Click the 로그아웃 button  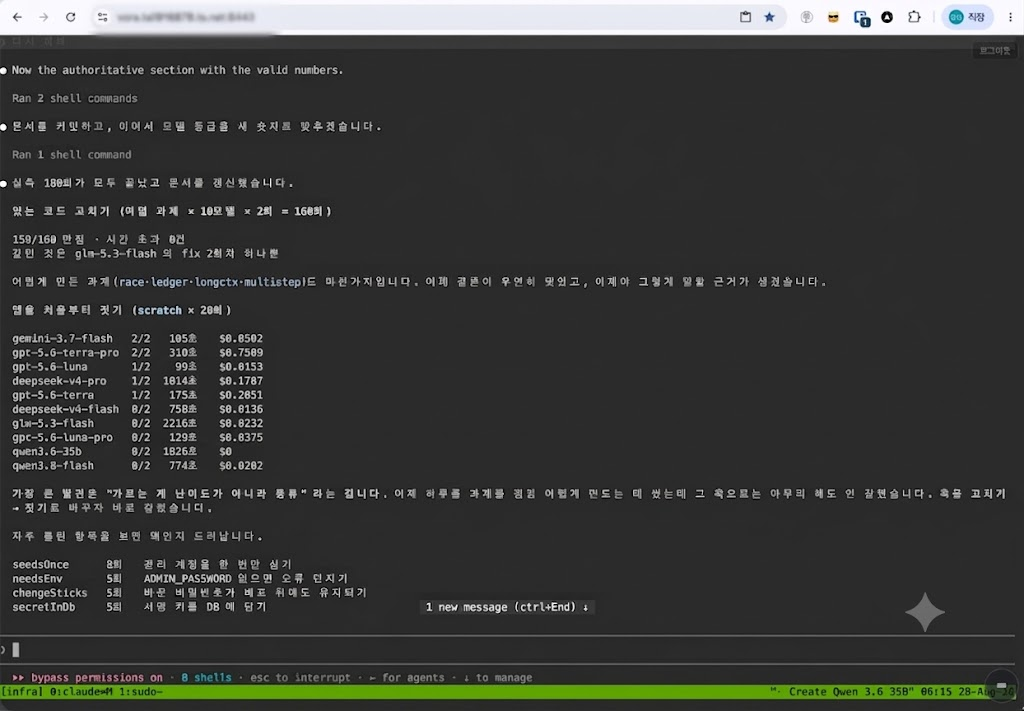pyautogui.click(x=994, y=50)
